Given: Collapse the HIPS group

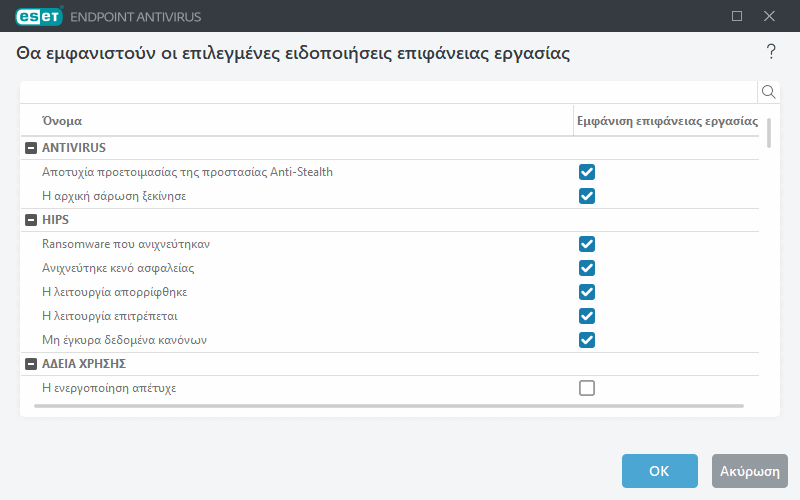Looking at the screenshot, I should (31, 220).
